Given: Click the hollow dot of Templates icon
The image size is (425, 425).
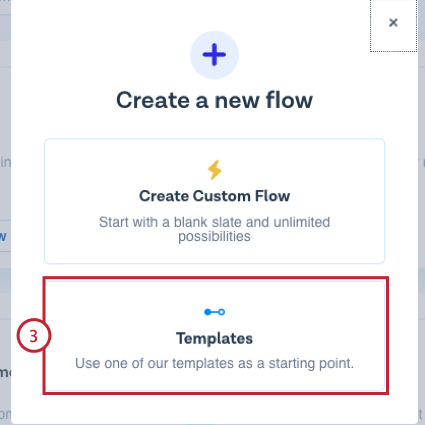Looking at the screenshot, I should (x=222, y=312).
